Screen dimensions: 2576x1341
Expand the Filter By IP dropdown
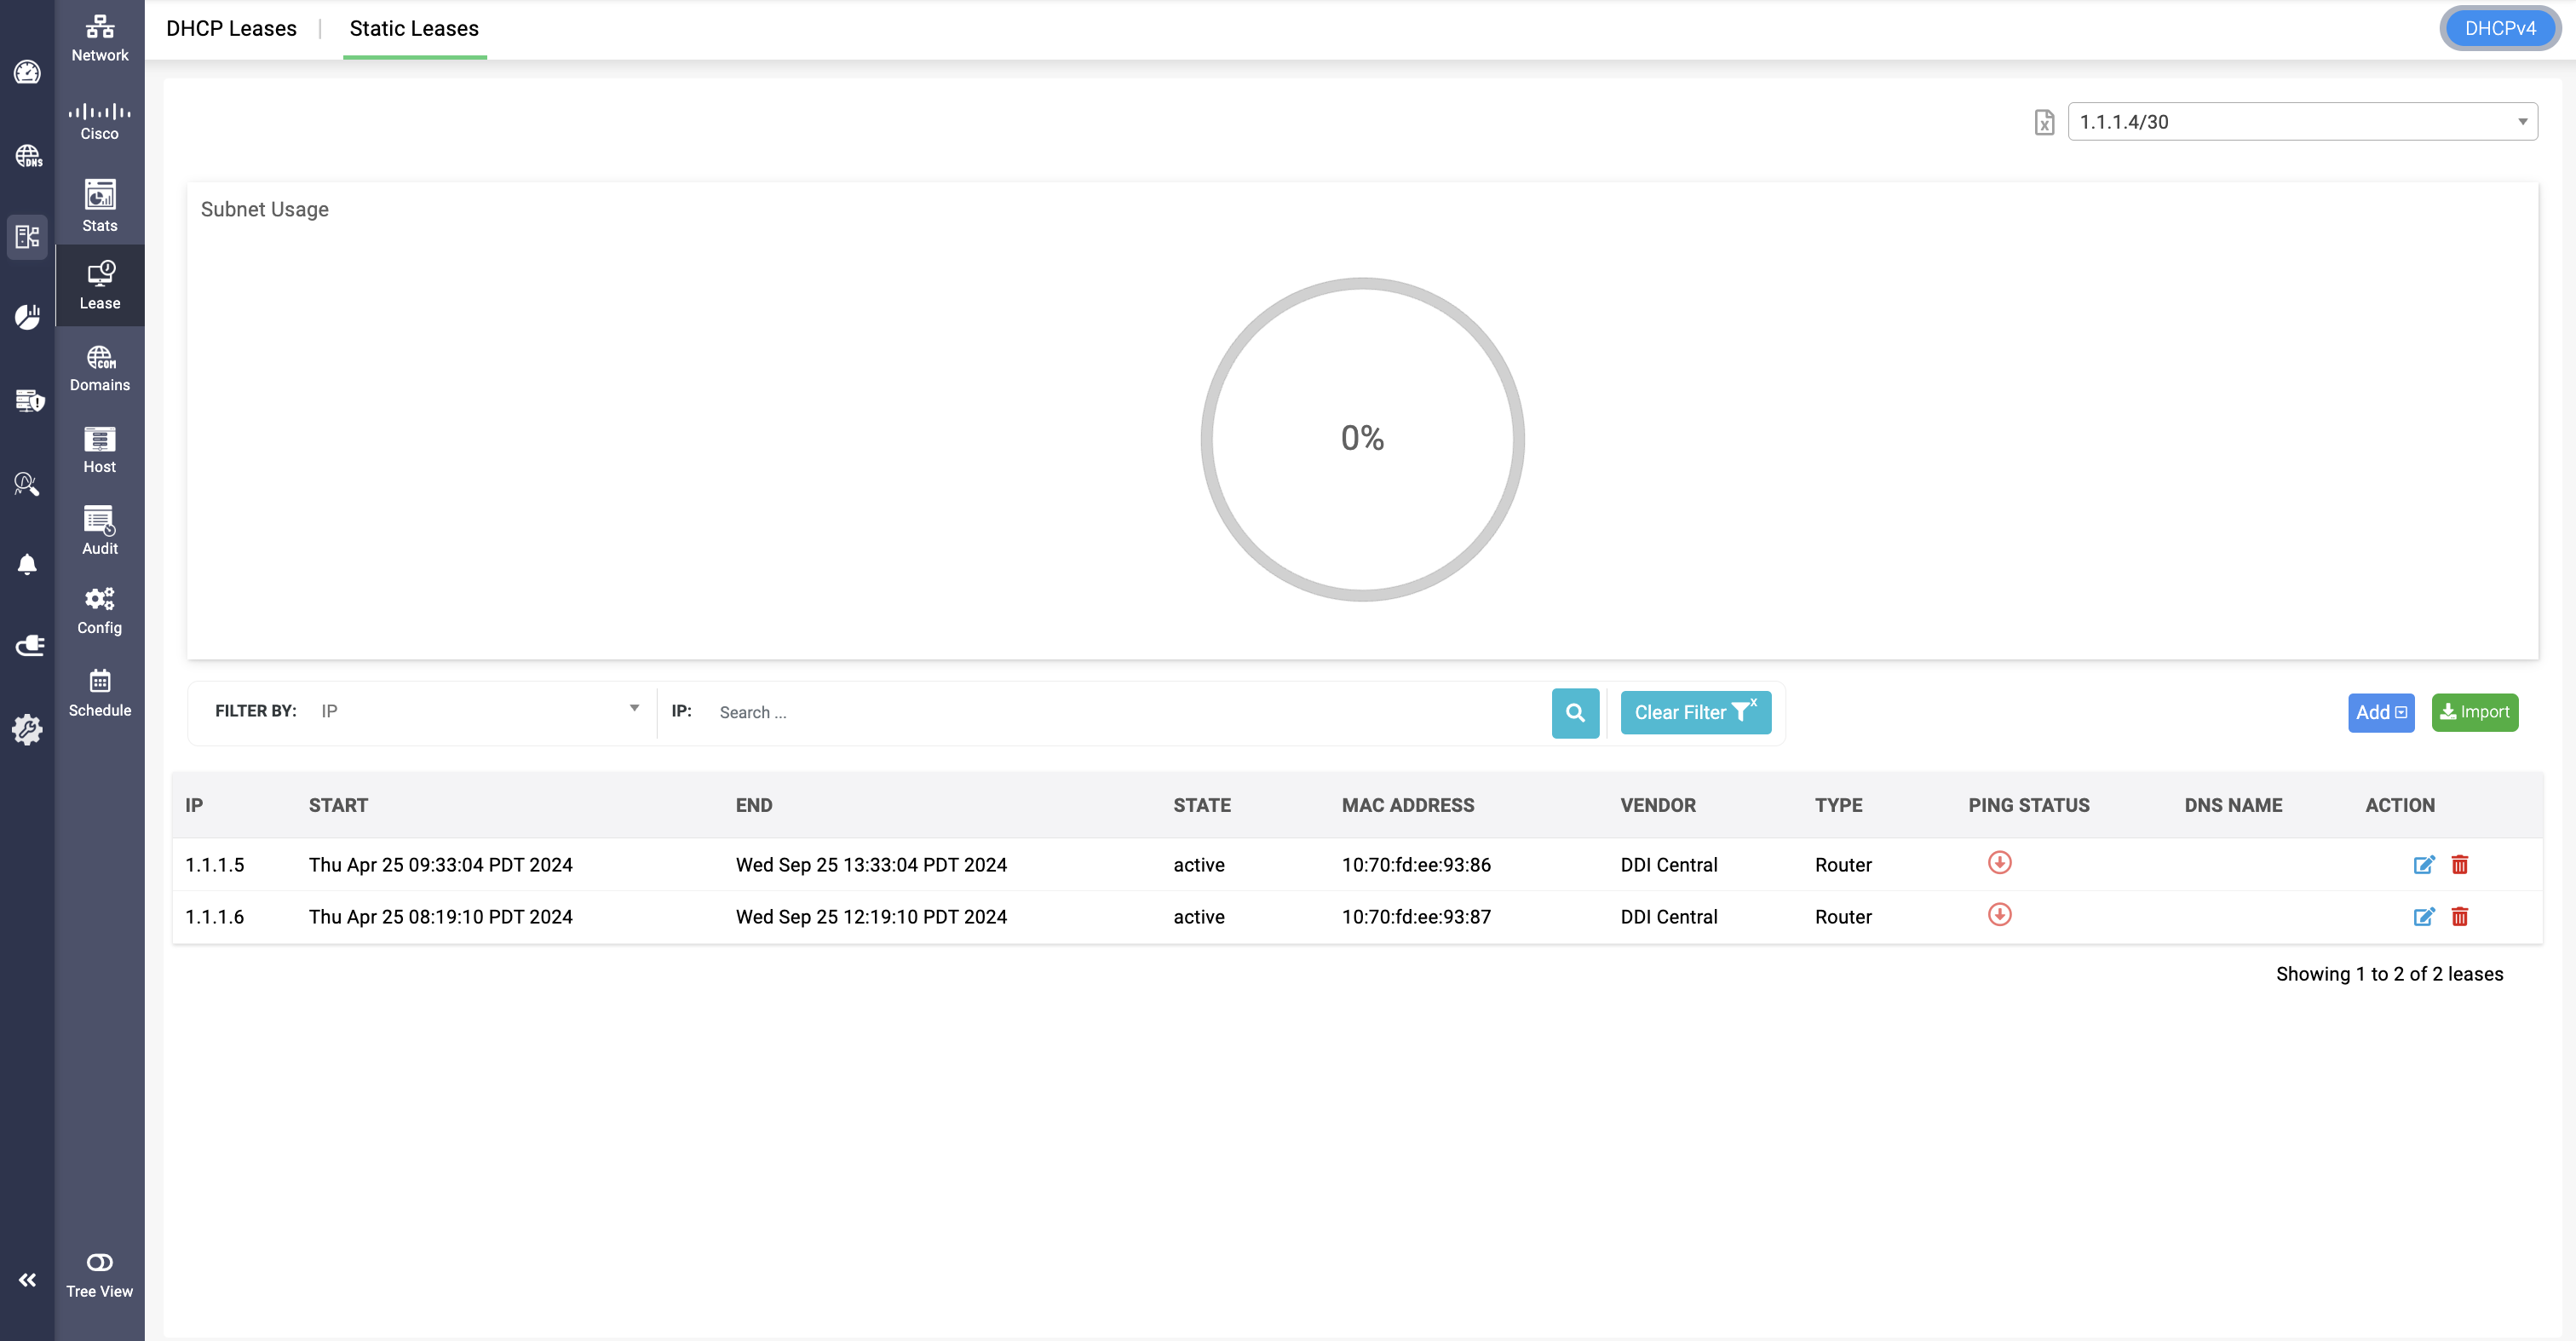[480, 710]
